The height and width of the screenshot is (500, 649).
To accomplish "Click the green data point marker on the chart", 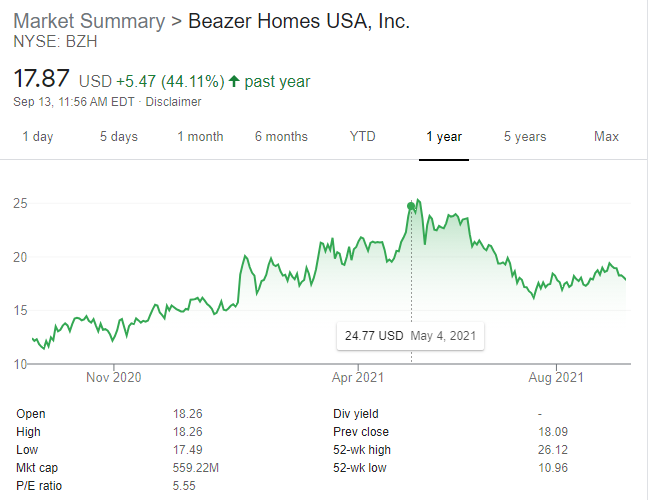I will point(411,207).
